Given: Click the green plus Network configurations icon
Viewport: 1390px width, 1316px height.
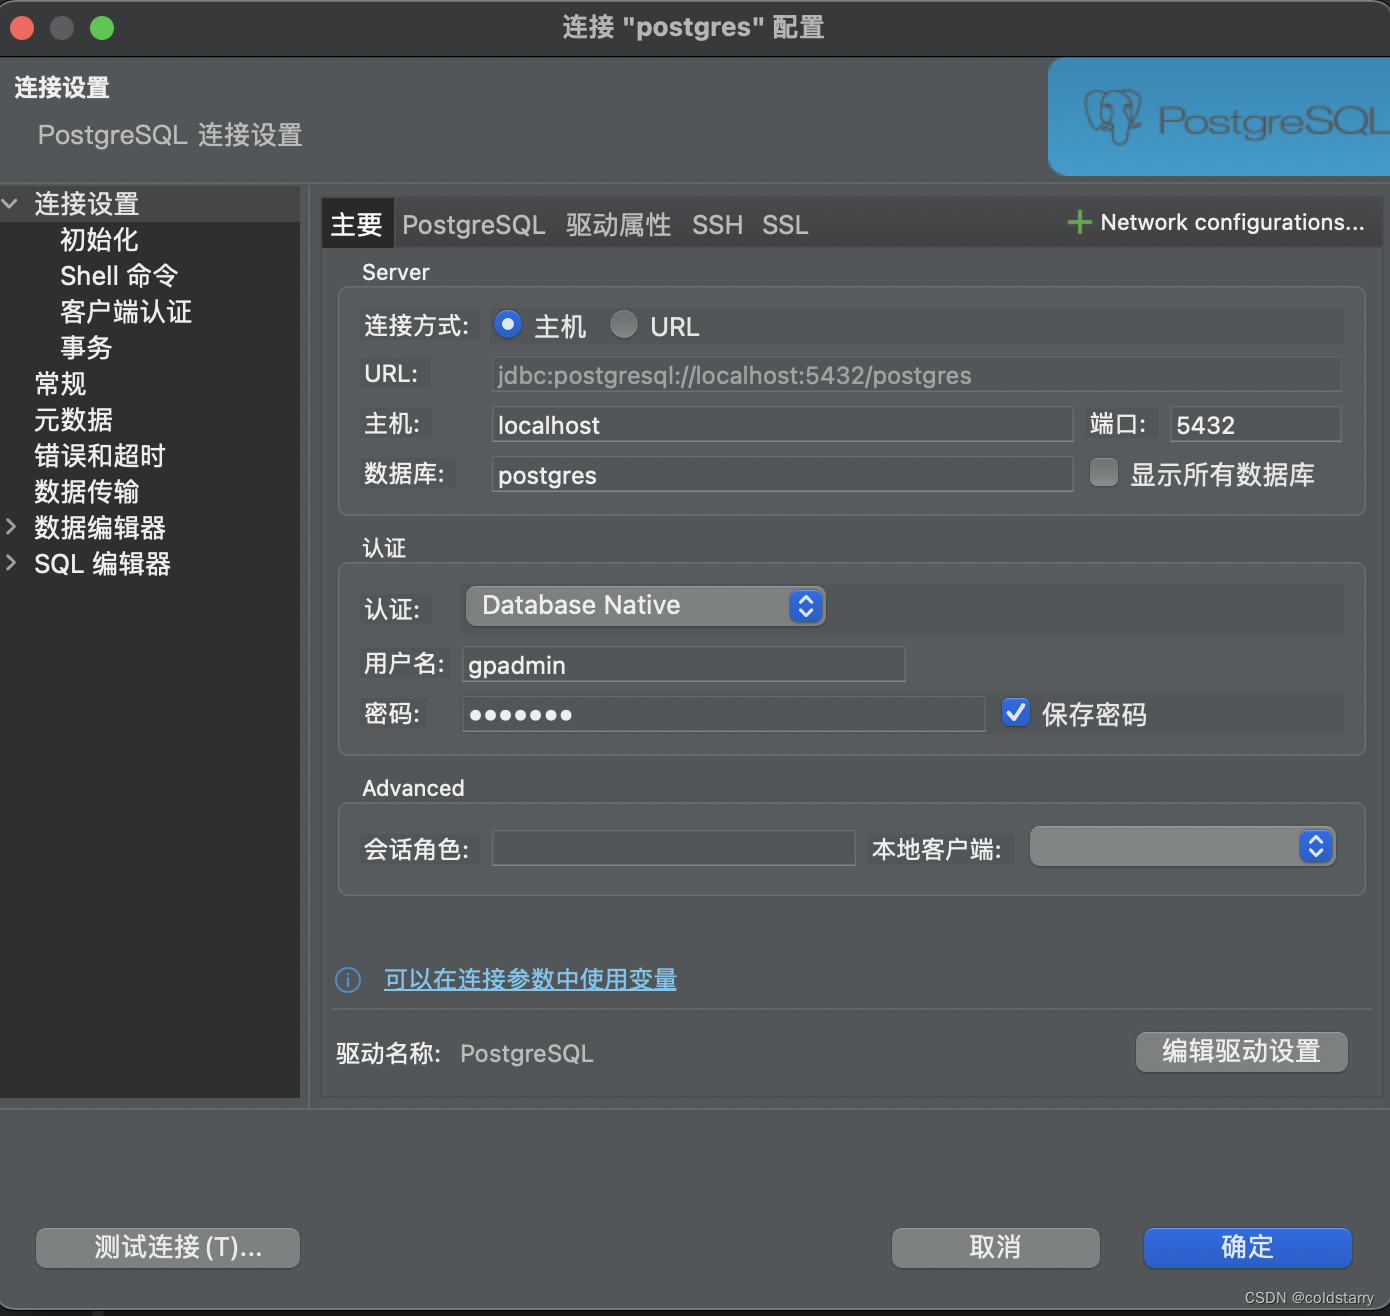Looking at the screenshot, I should [1079, 222].
